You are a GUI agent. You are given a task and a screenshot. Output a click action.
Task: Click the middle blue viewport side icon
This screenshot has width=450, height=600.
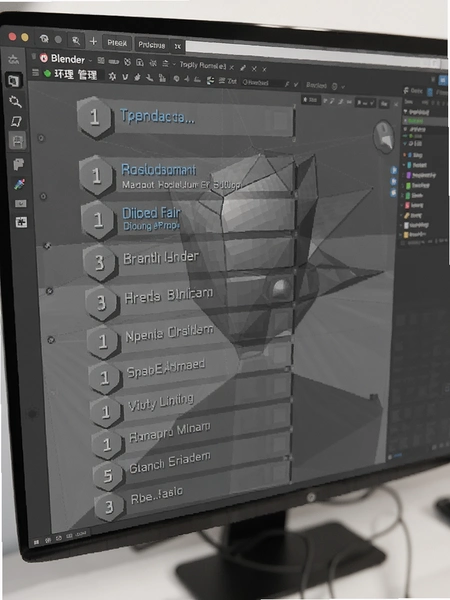[393, 182]
